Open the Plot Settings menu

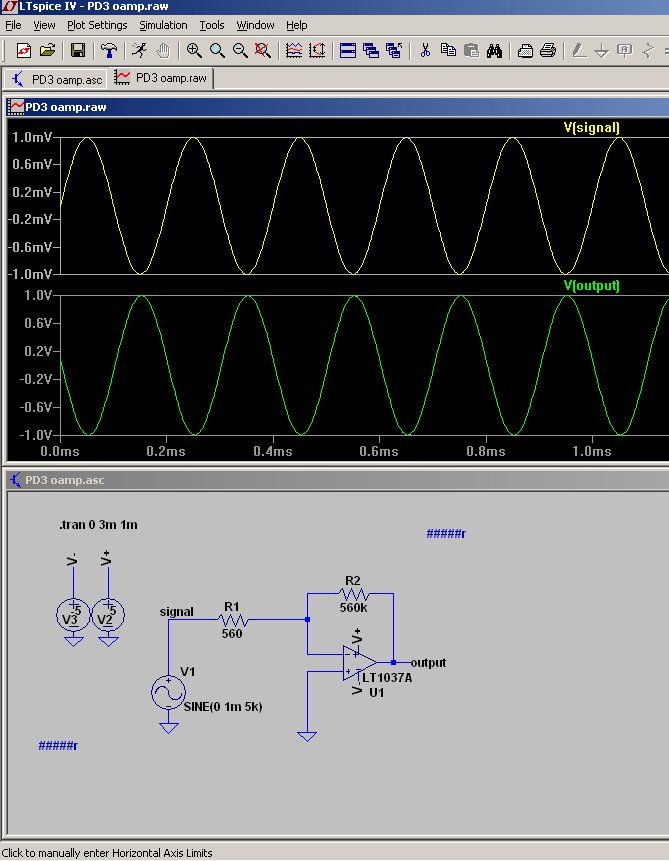tap(97, 25)
